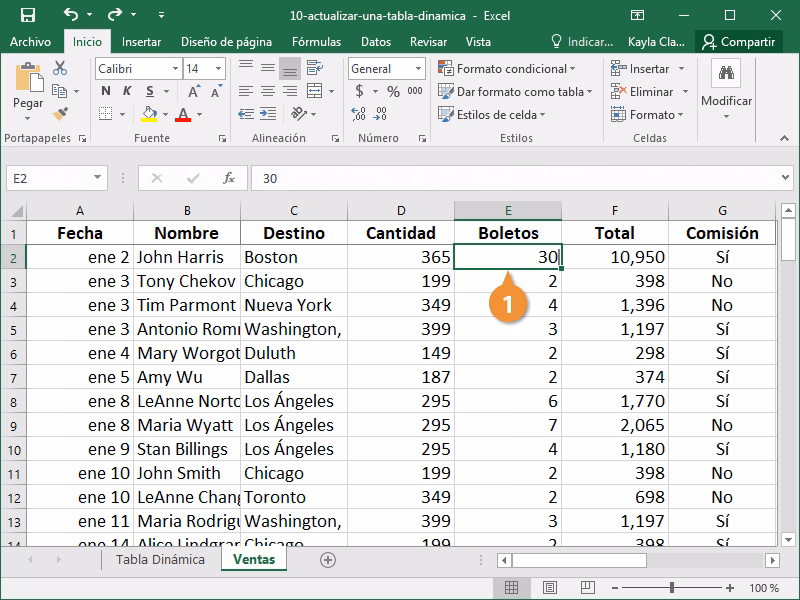
Task: Align text to middle
Action: [268, 68]
